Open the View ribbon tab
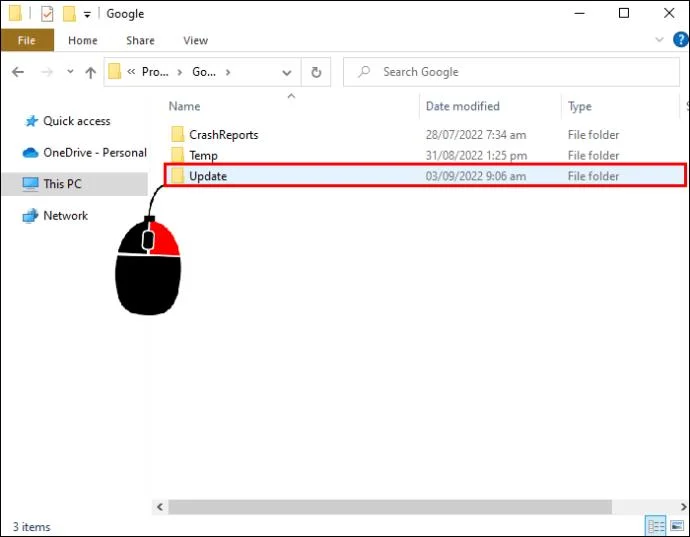 pyautogui.click(x=195, y=40)
